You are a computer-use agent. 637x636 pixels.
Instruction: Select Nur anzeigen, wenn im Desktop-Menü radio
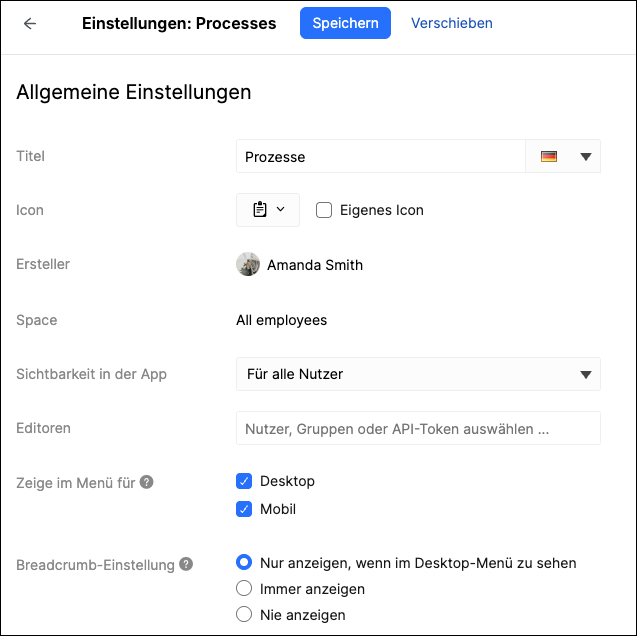coord(244,562)
